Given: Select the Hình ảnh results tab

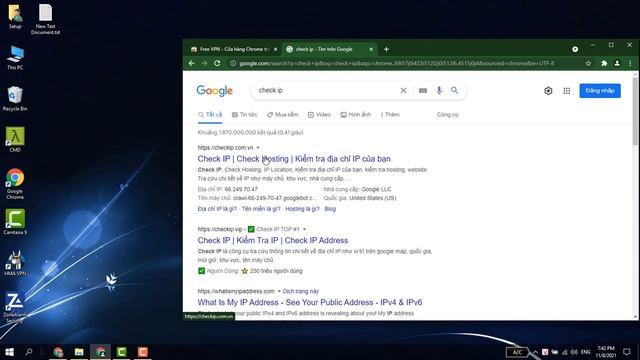Looking at the screenshot, I should click(x=356, y=115).
